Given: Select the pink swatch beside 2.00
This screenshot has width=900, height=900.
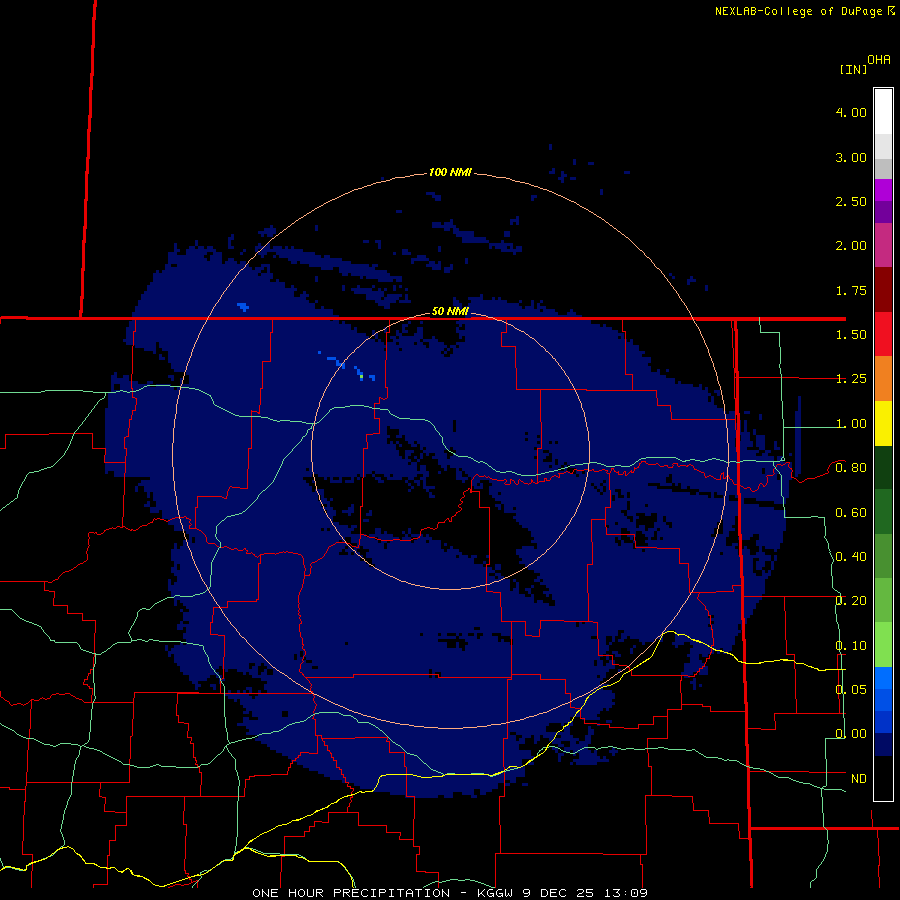Looking at the screenshot, I should point(883,245).
